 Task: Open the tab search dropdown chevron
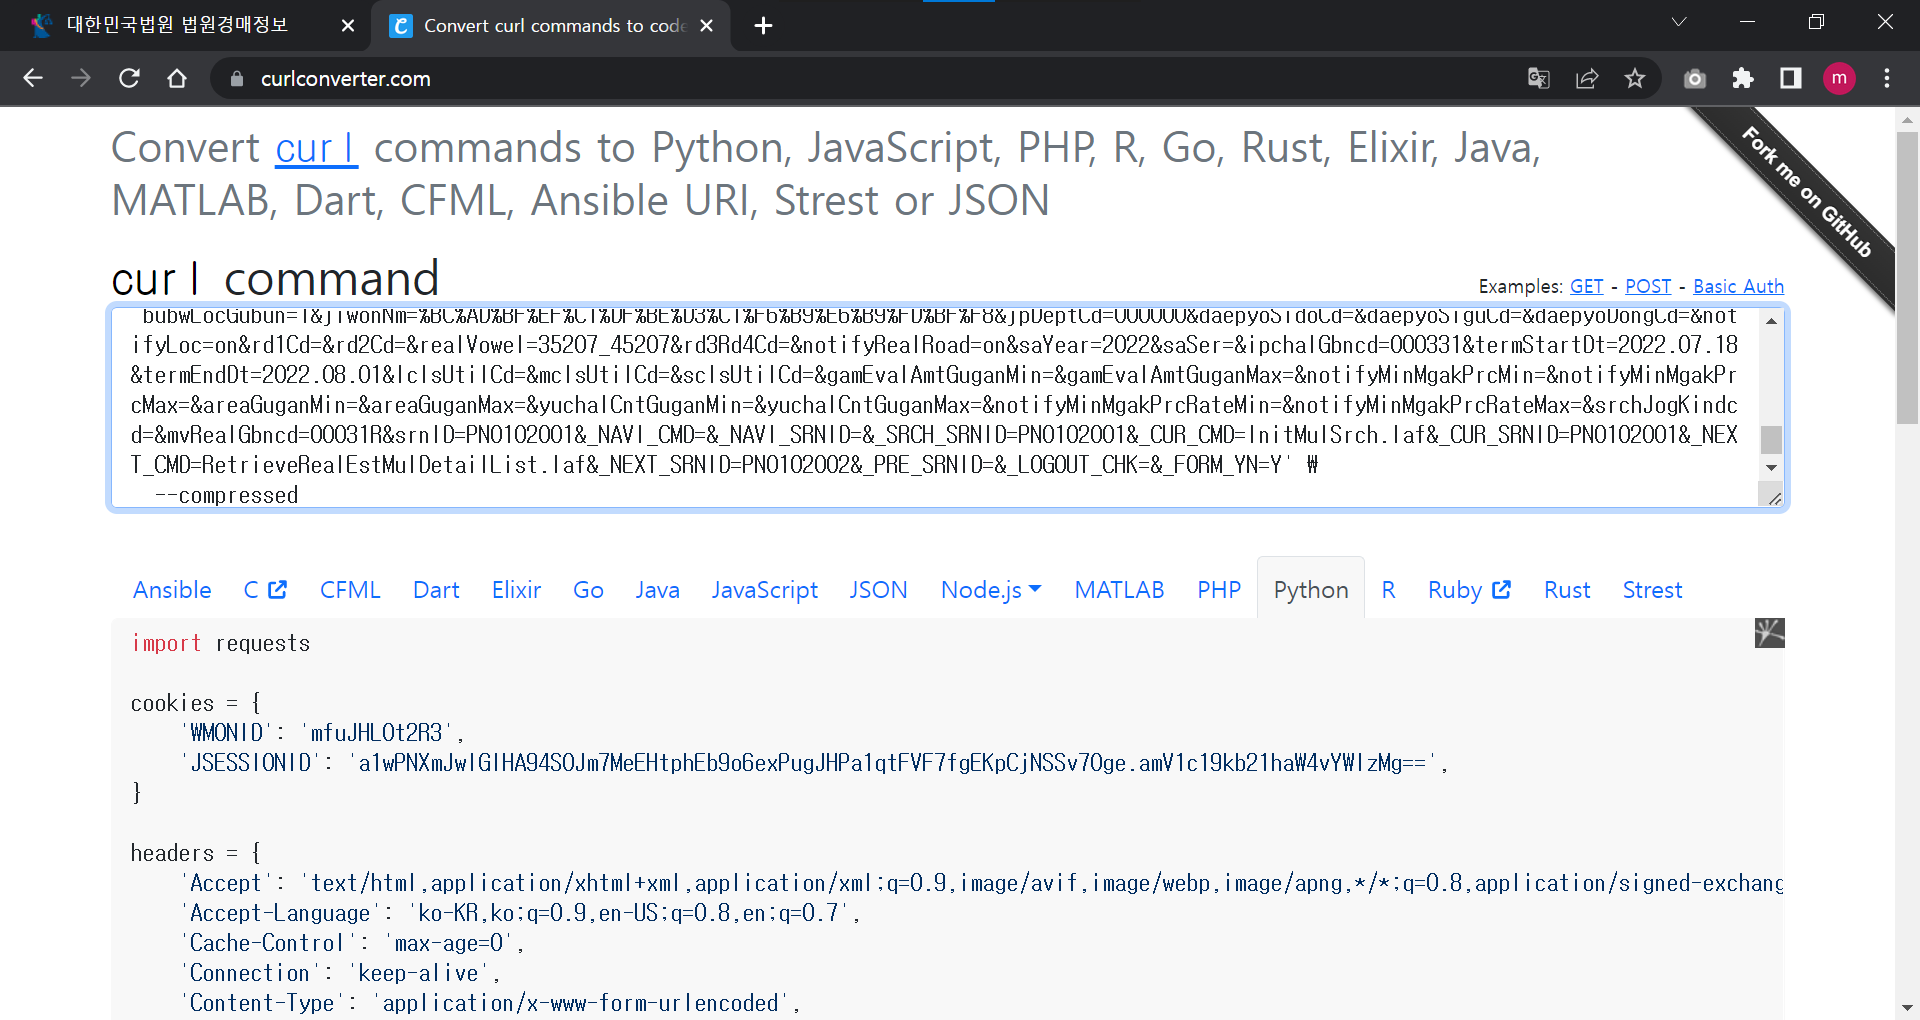tap(1679, 22)
